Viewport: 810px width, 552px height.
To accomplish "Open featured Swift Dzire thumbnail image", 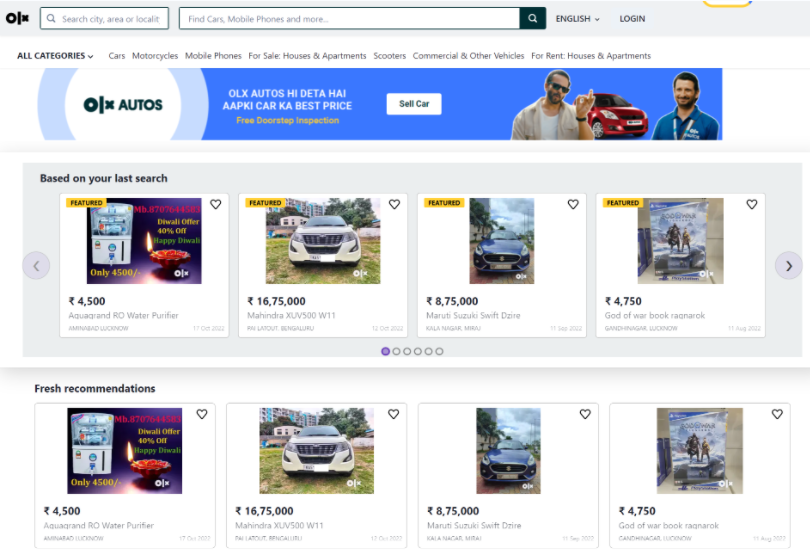I will tap(502, 241).
